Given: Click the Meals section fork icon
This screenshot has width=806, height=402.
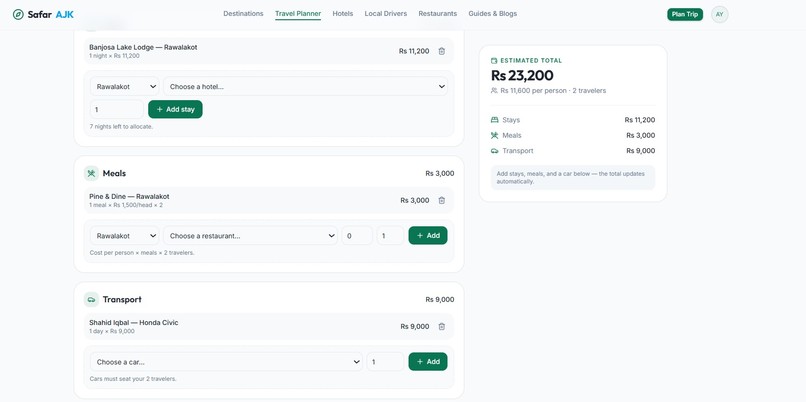Looking at the screenshot, I should tap(91, 173).
